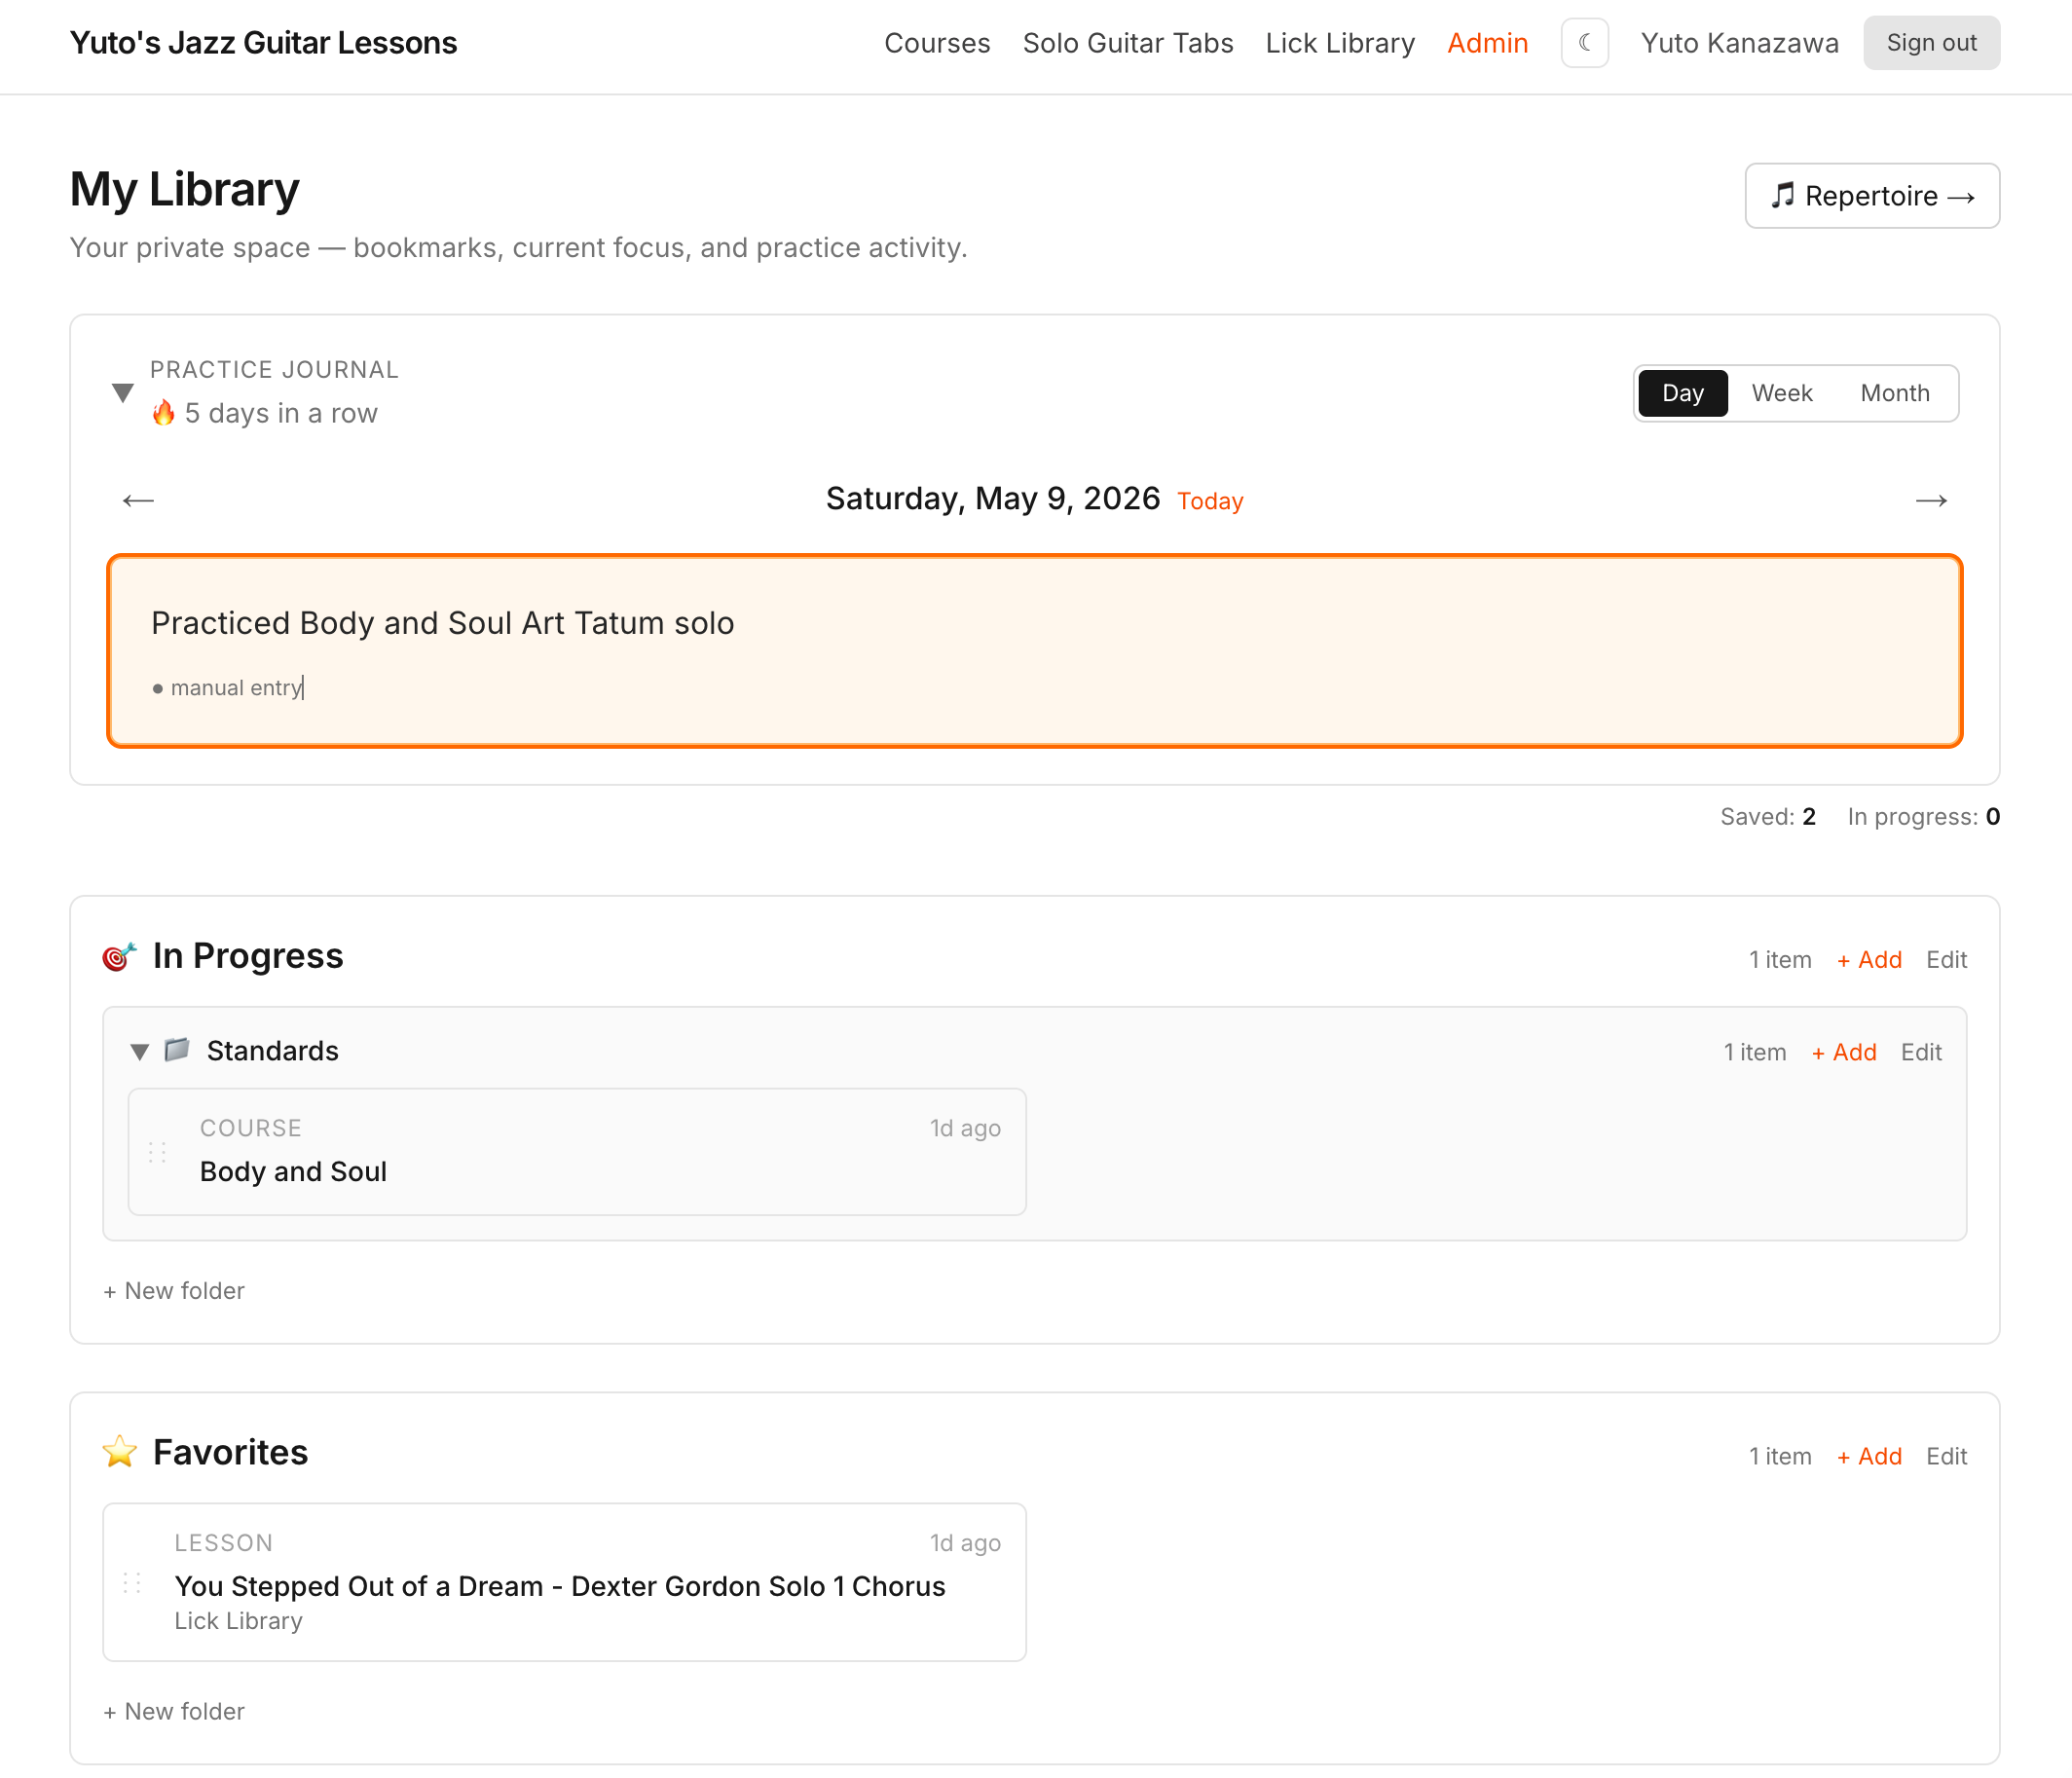
Task: Go to previous day arrow
Action: pos(138,500)
